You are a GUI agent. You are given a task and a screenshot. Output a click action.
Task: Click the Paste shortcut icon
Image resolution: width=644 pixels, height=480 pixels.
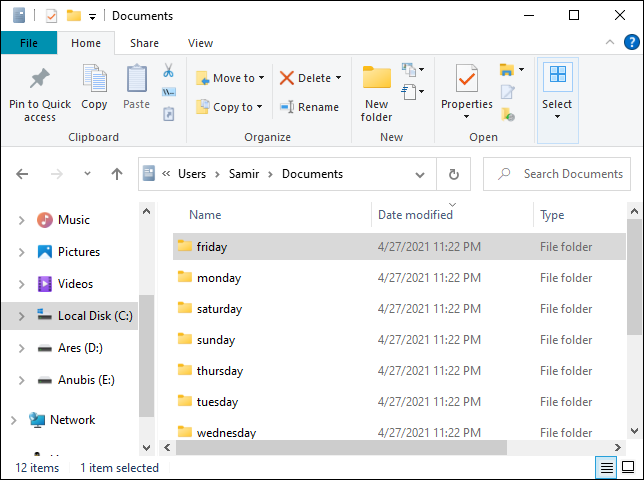[168, 114]
